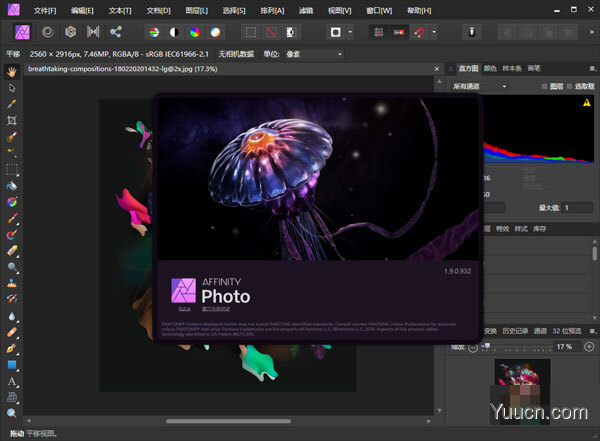Image resolution: width=600 pixels, height=441 pixels.
Task: Pick the Clone Brush stamp tool
Action: coord(12,283)
